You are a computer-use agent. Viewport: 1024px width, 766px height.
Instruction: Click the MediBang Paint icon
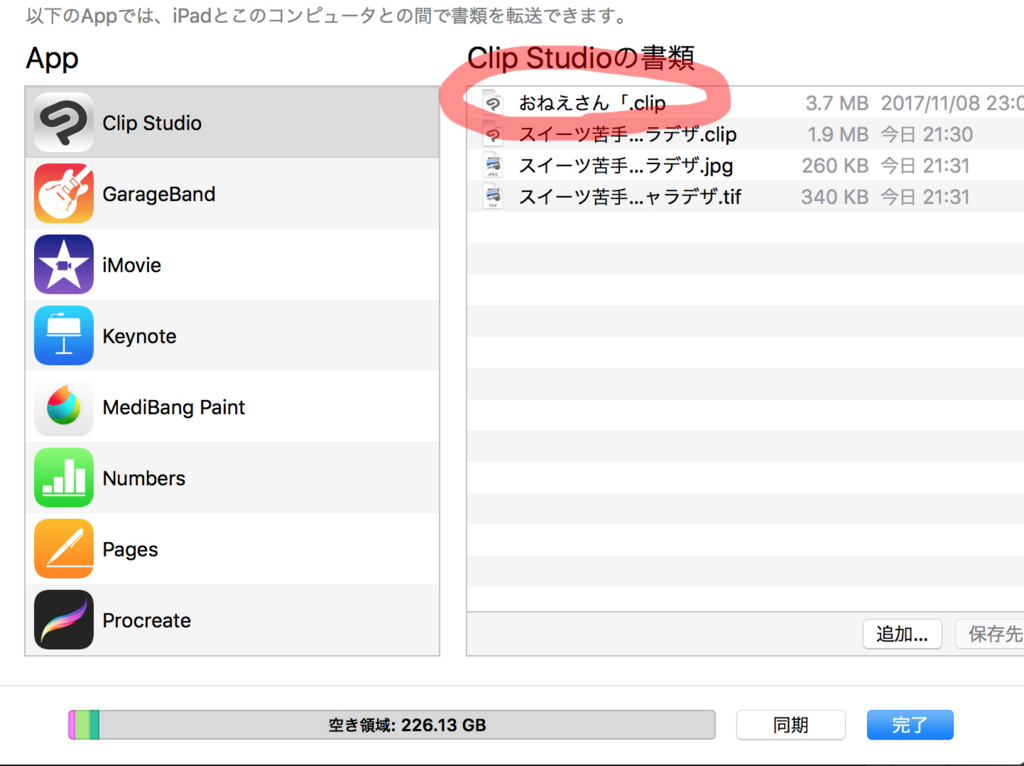pyautogui.click(x=64, y=407)
